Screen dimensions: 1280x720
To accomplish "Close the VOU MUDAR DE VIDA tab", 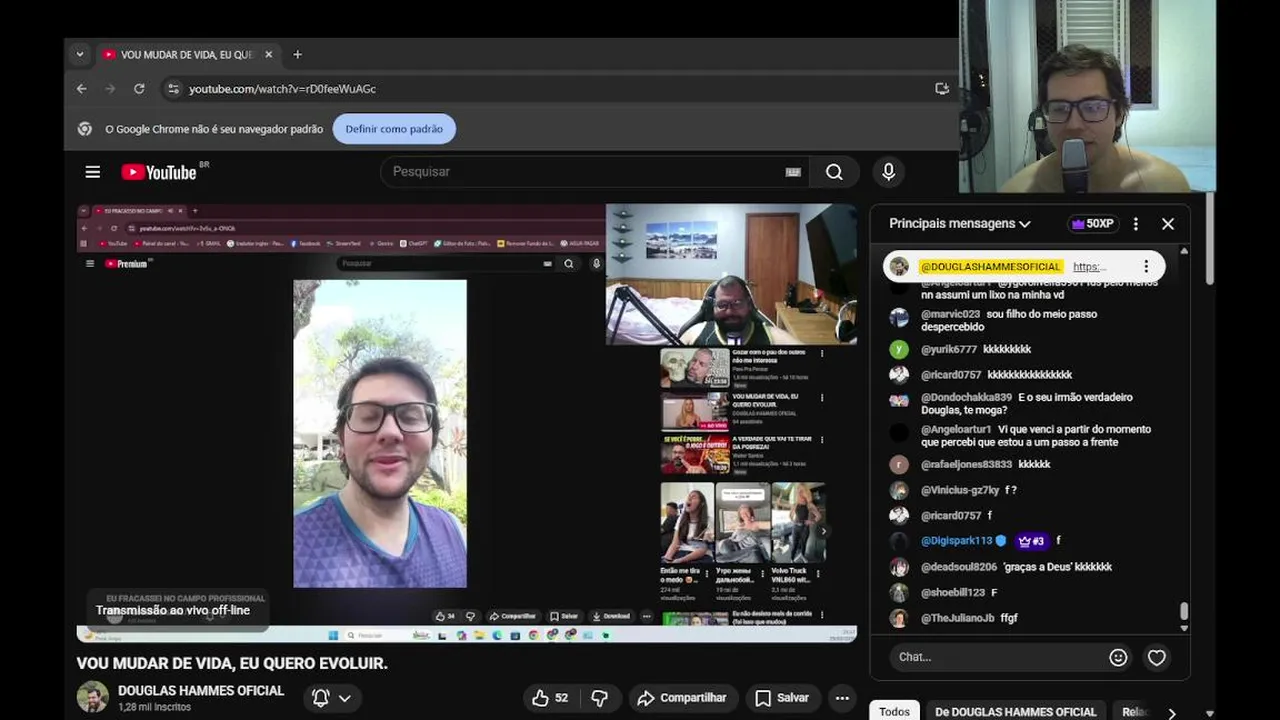I will pos(268,55).
